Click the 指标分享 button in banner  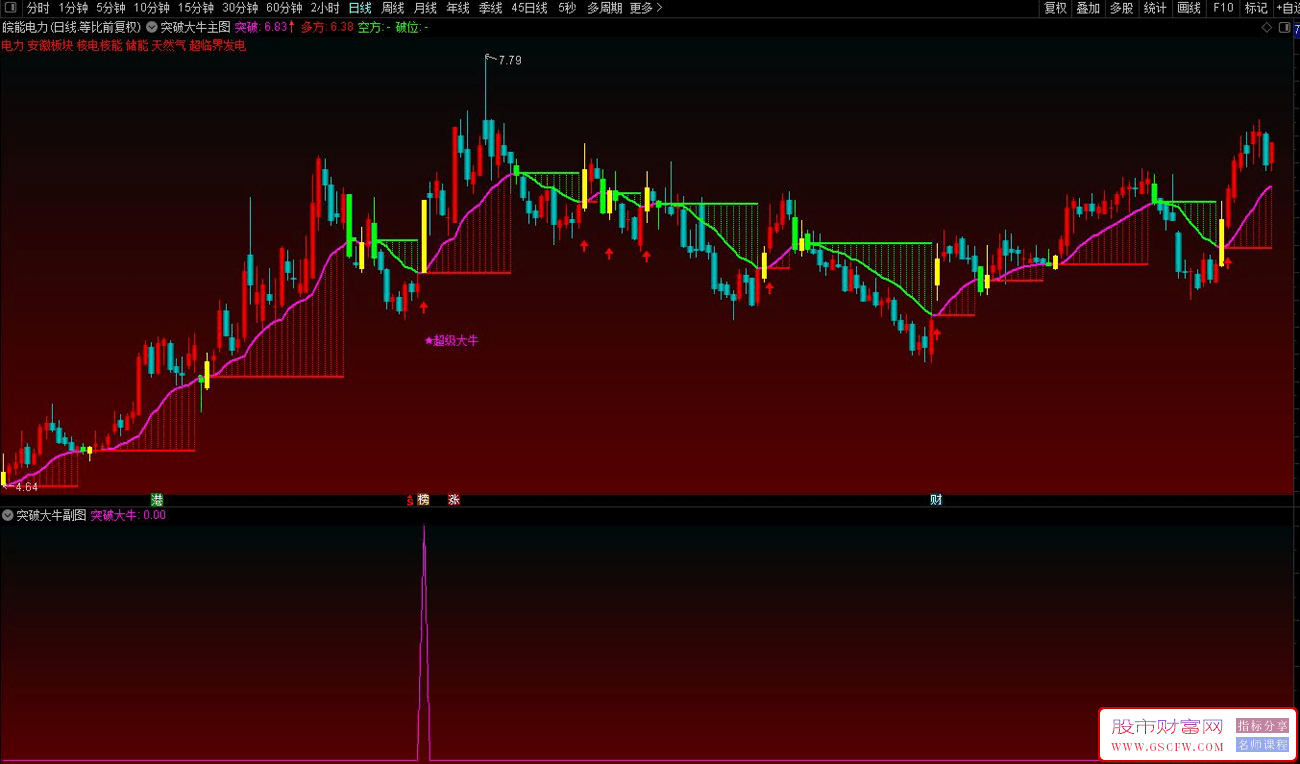pyautogui.click(x=1263, y=726)
